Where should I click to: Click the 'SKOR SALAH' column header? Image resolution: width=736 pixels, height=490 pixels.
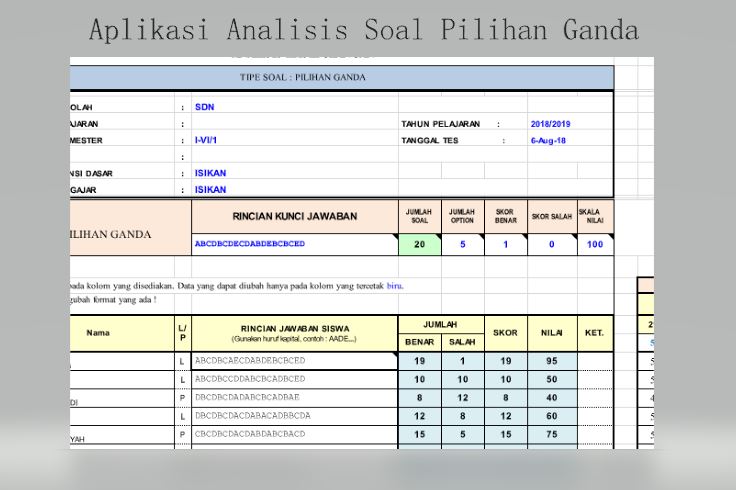(x=552, y=216)
